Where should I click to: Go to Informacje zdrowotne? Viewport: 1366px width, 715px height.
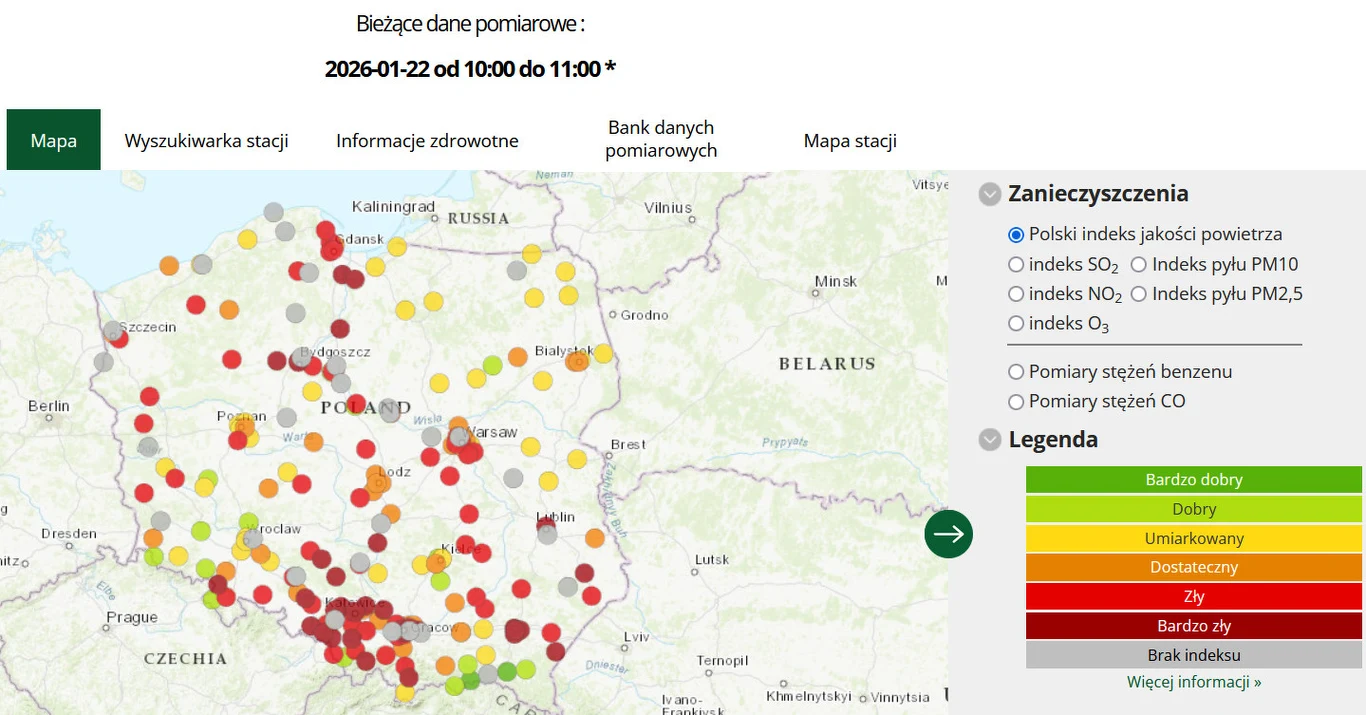tap(427, 140)
